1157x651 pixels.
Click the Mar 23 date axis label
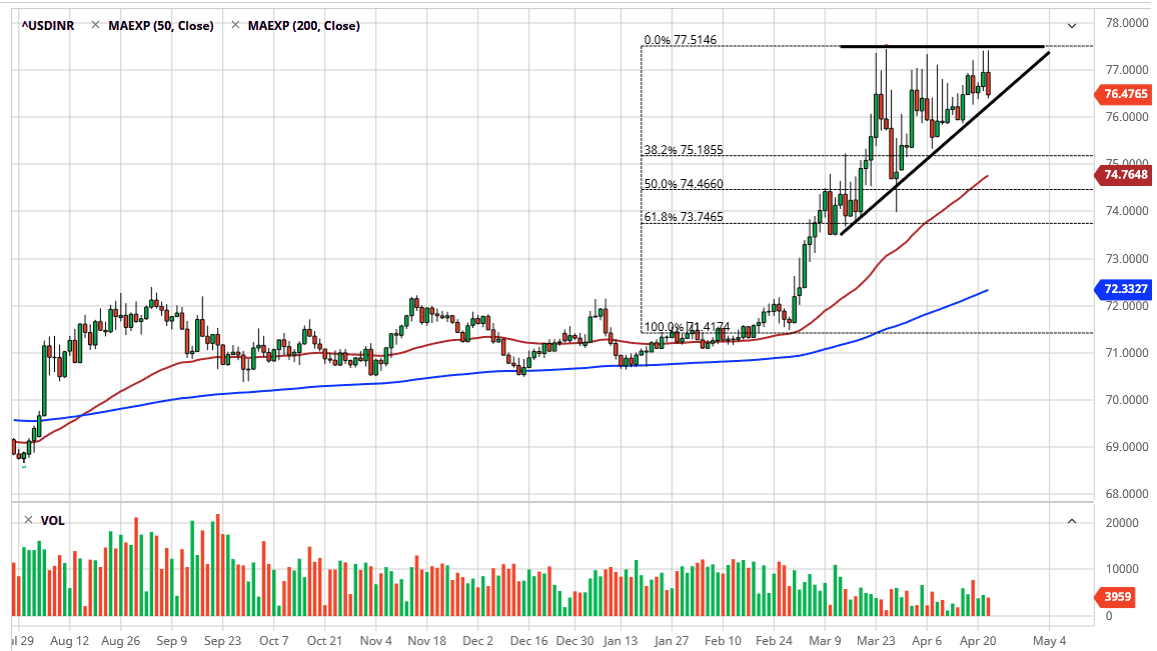[x=876, y=641]
